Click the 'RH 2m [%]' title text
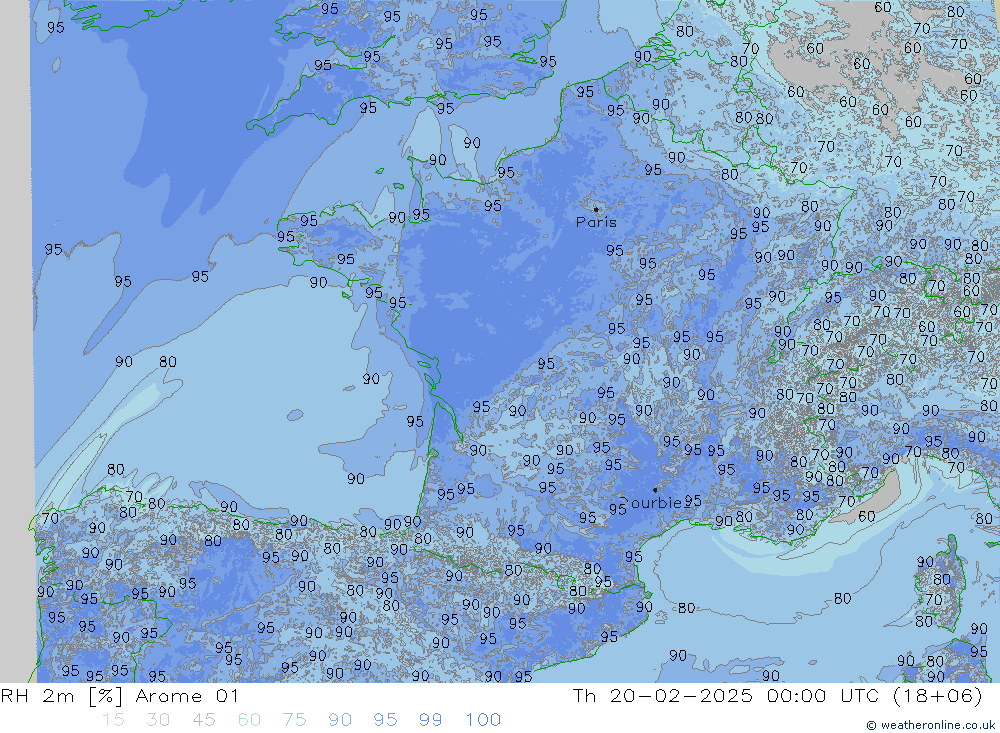This screenshot has height=733, width=1000. click(62, 695)
